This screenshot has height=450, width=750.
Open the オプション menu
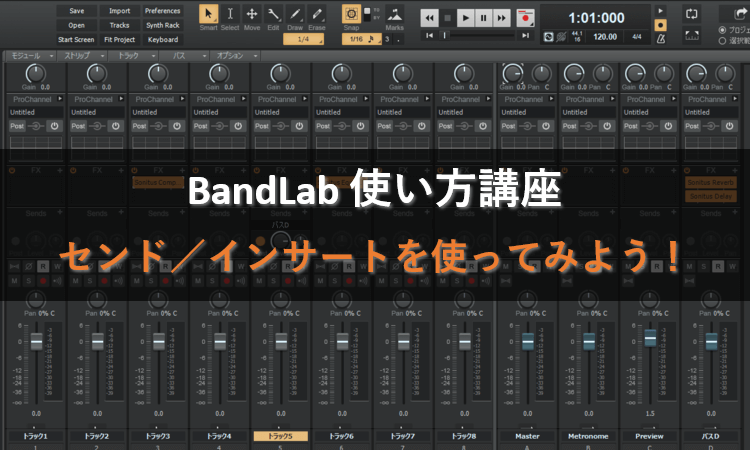pos(236,56)
